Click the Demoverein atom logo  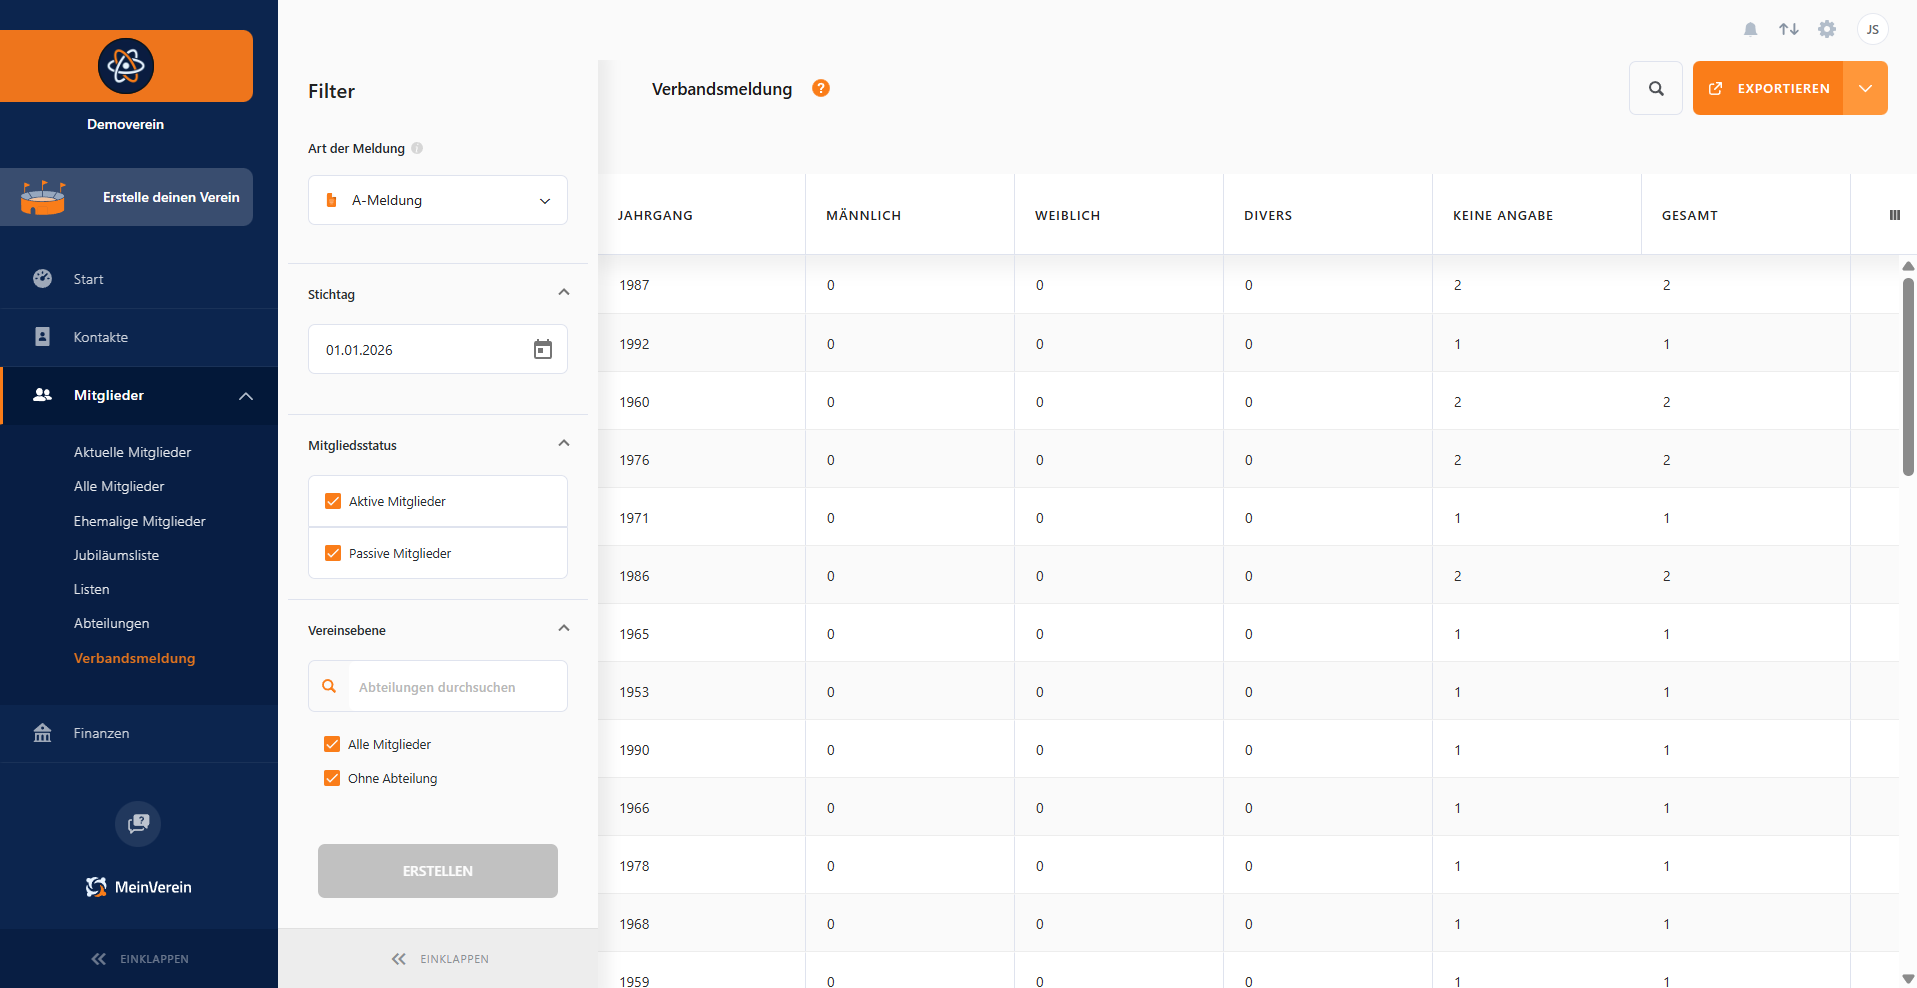126,66
